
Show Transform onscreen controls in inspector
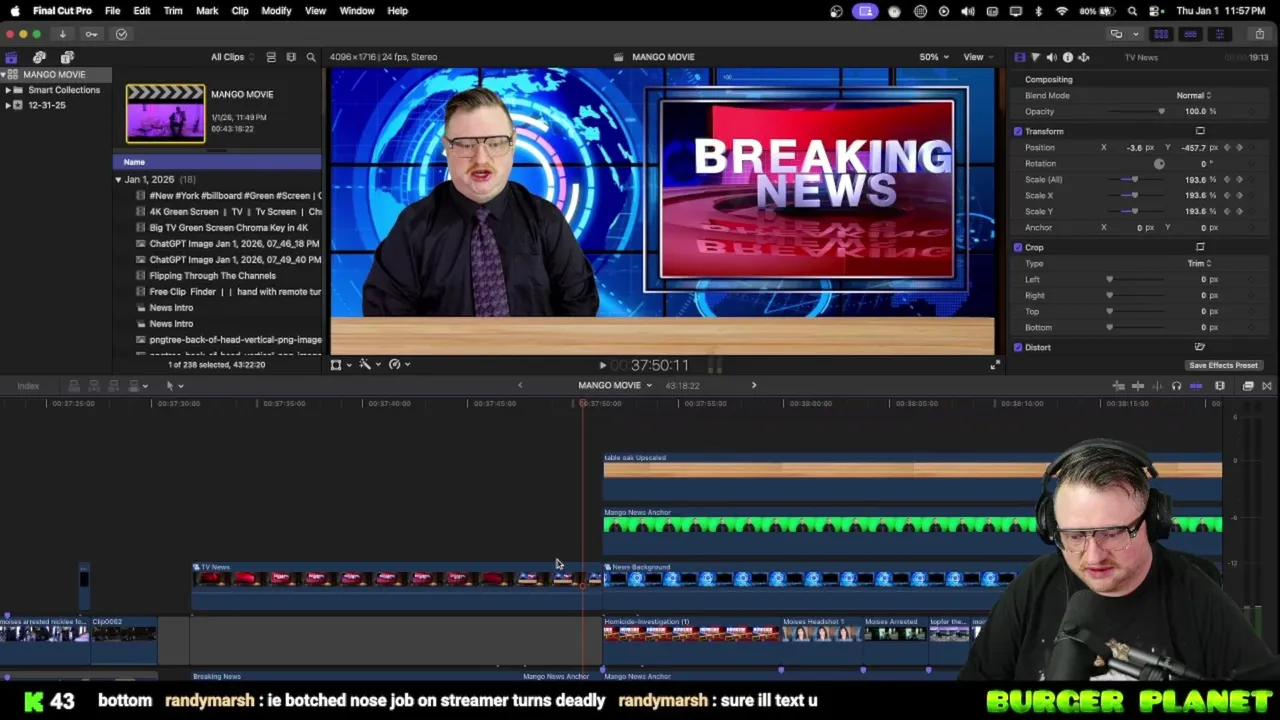point(1200,131)
